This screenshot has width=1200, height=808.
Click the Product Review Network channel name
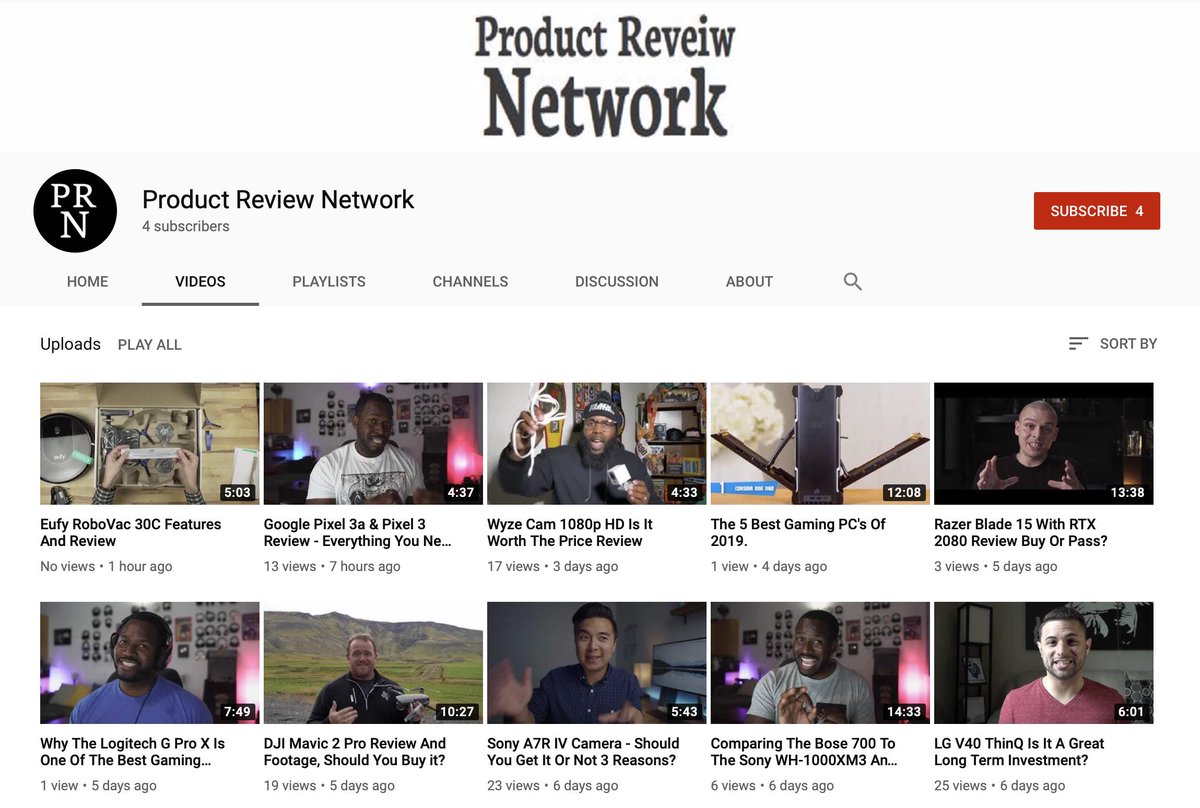(x=278, y=200)
